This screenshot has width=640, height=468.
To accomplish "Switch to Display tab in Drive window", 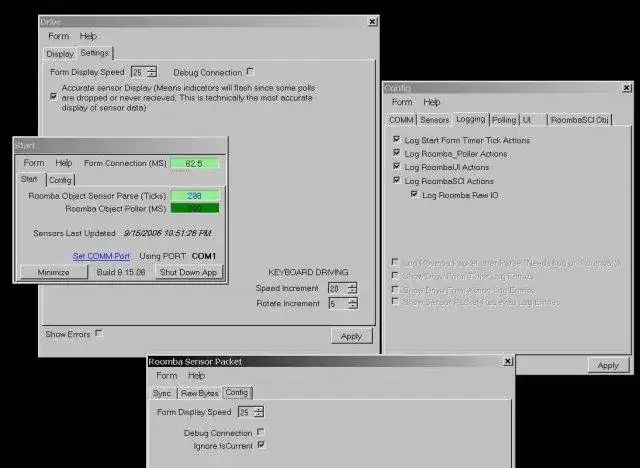I will point(60,54).
